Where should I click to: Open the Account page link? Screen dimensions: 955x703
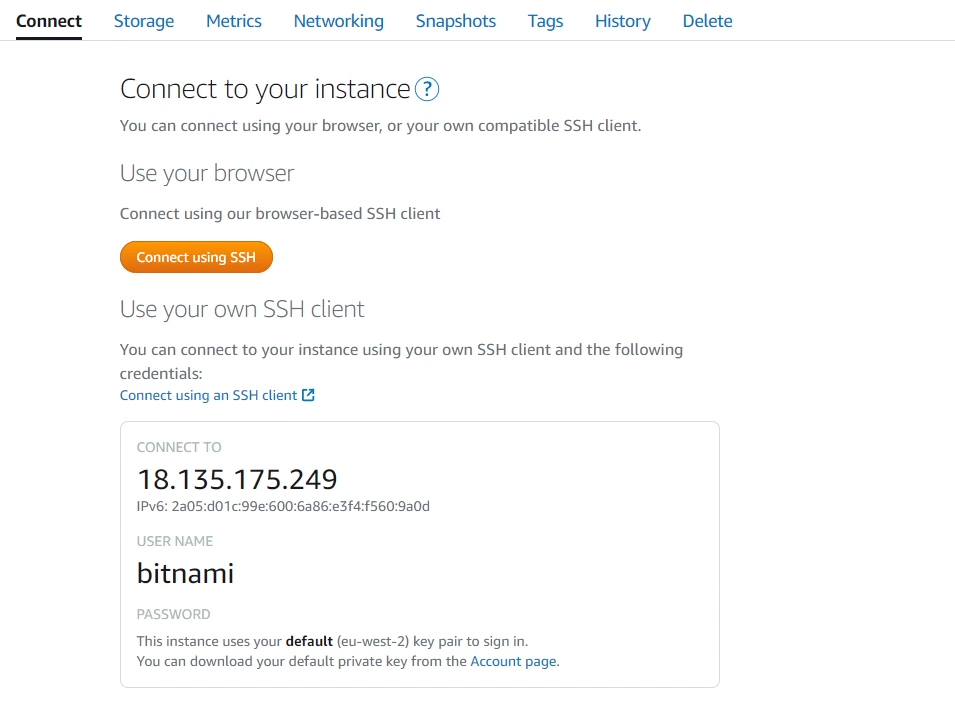[x=514, y=662]
